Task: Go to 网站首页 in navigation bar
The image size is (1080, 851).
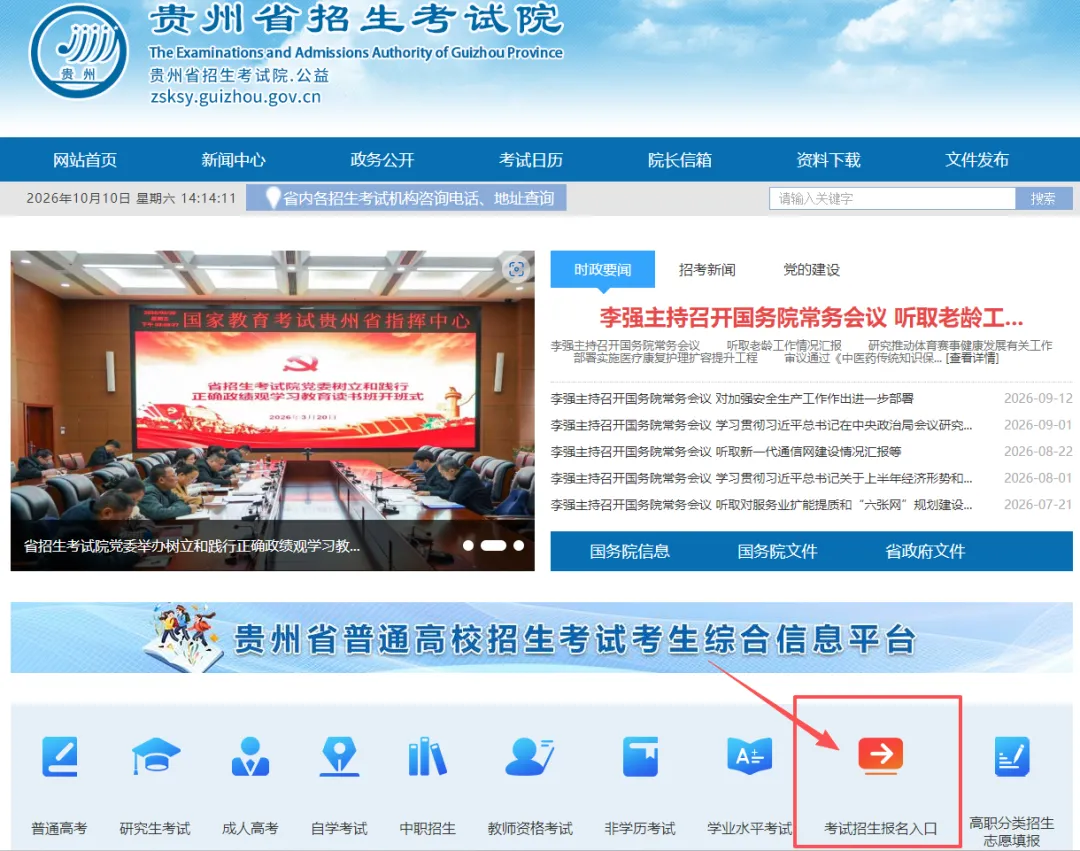Action: 85,160
